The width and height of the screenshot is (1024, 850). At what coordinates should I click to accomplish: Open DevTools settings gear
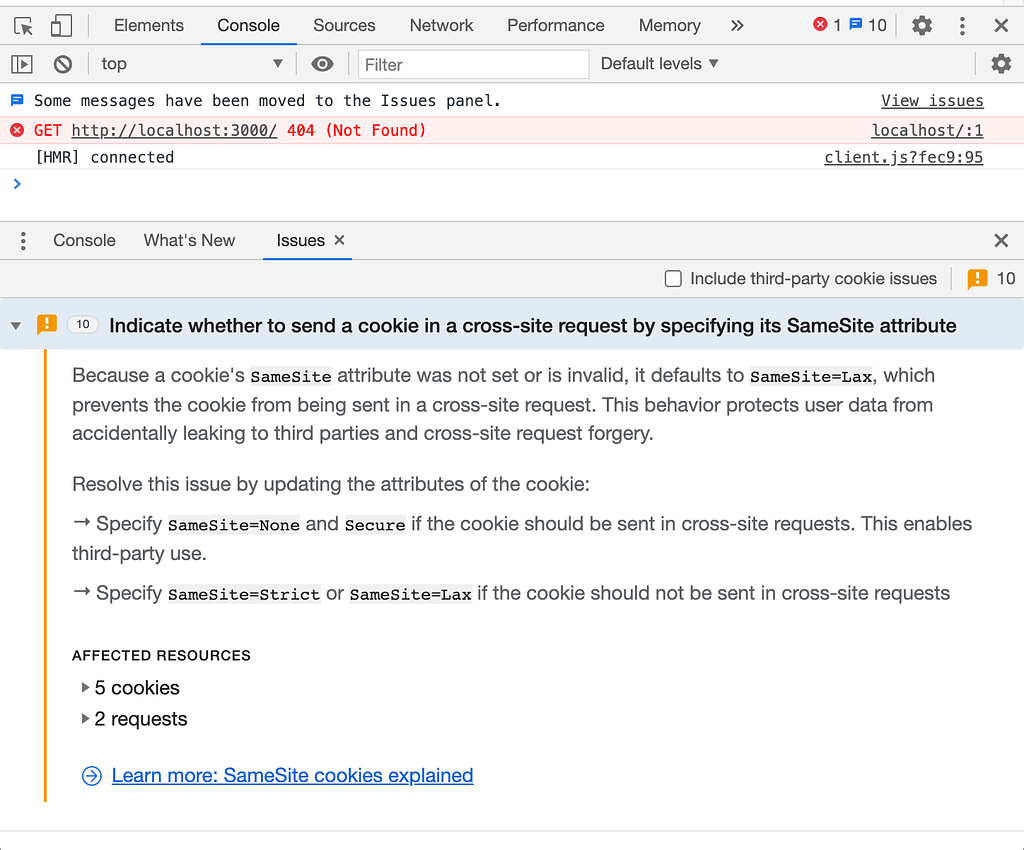[x=921, y=25]
